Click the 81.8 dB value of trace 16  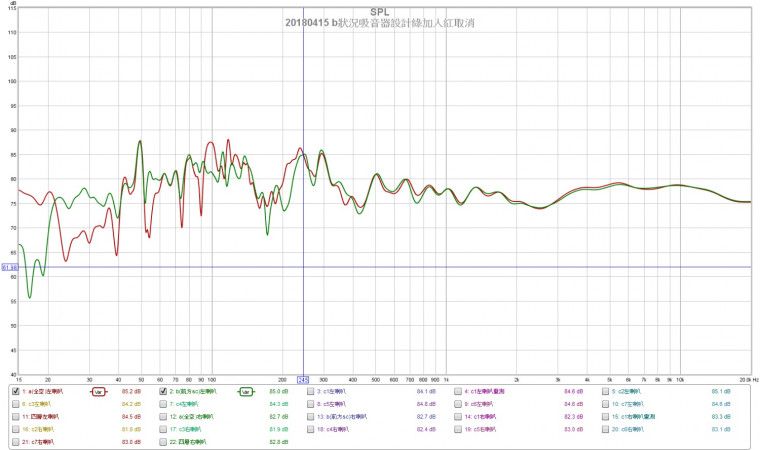click(x=131, y=429)
